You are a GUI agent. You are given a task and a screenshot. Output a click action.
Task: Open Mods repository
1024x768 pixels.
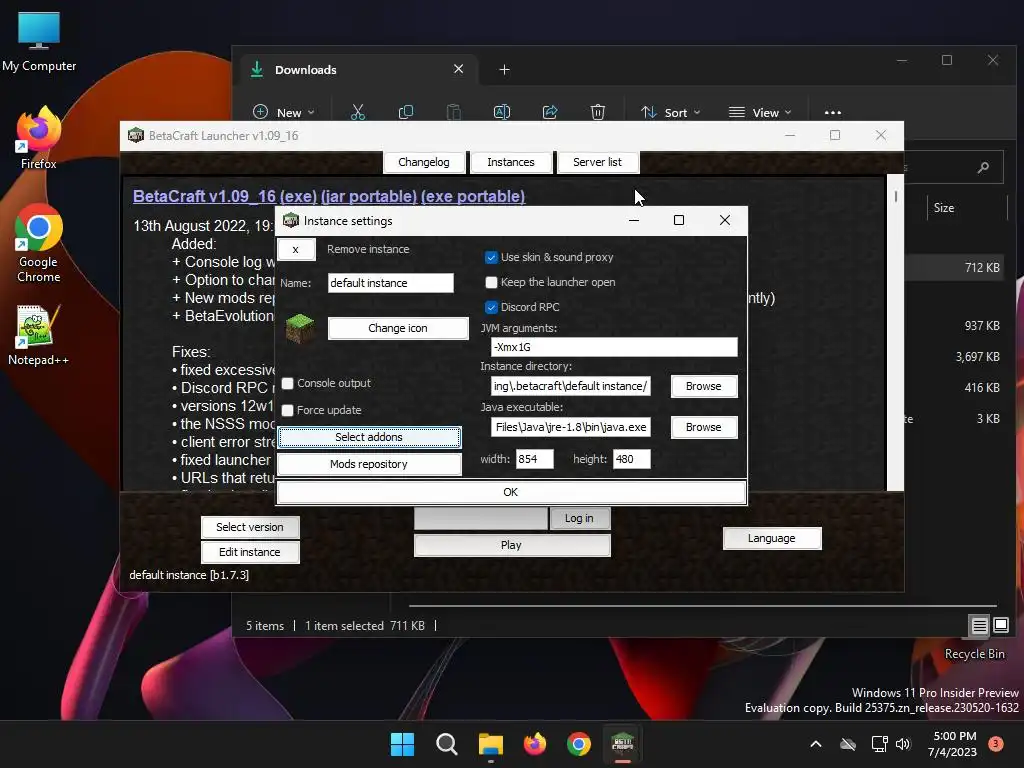(369, 464)
